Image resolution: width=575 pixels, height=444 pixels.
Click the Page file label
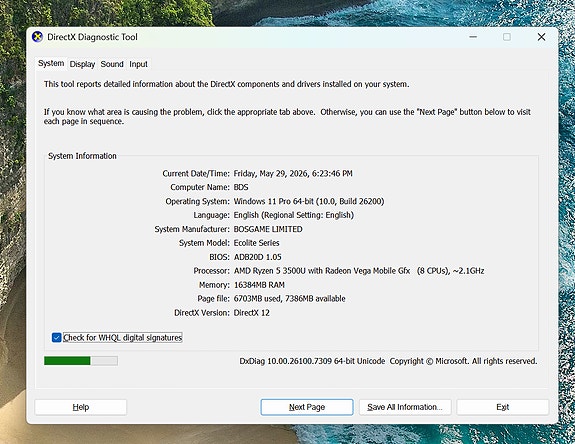[x=213, y=299]
